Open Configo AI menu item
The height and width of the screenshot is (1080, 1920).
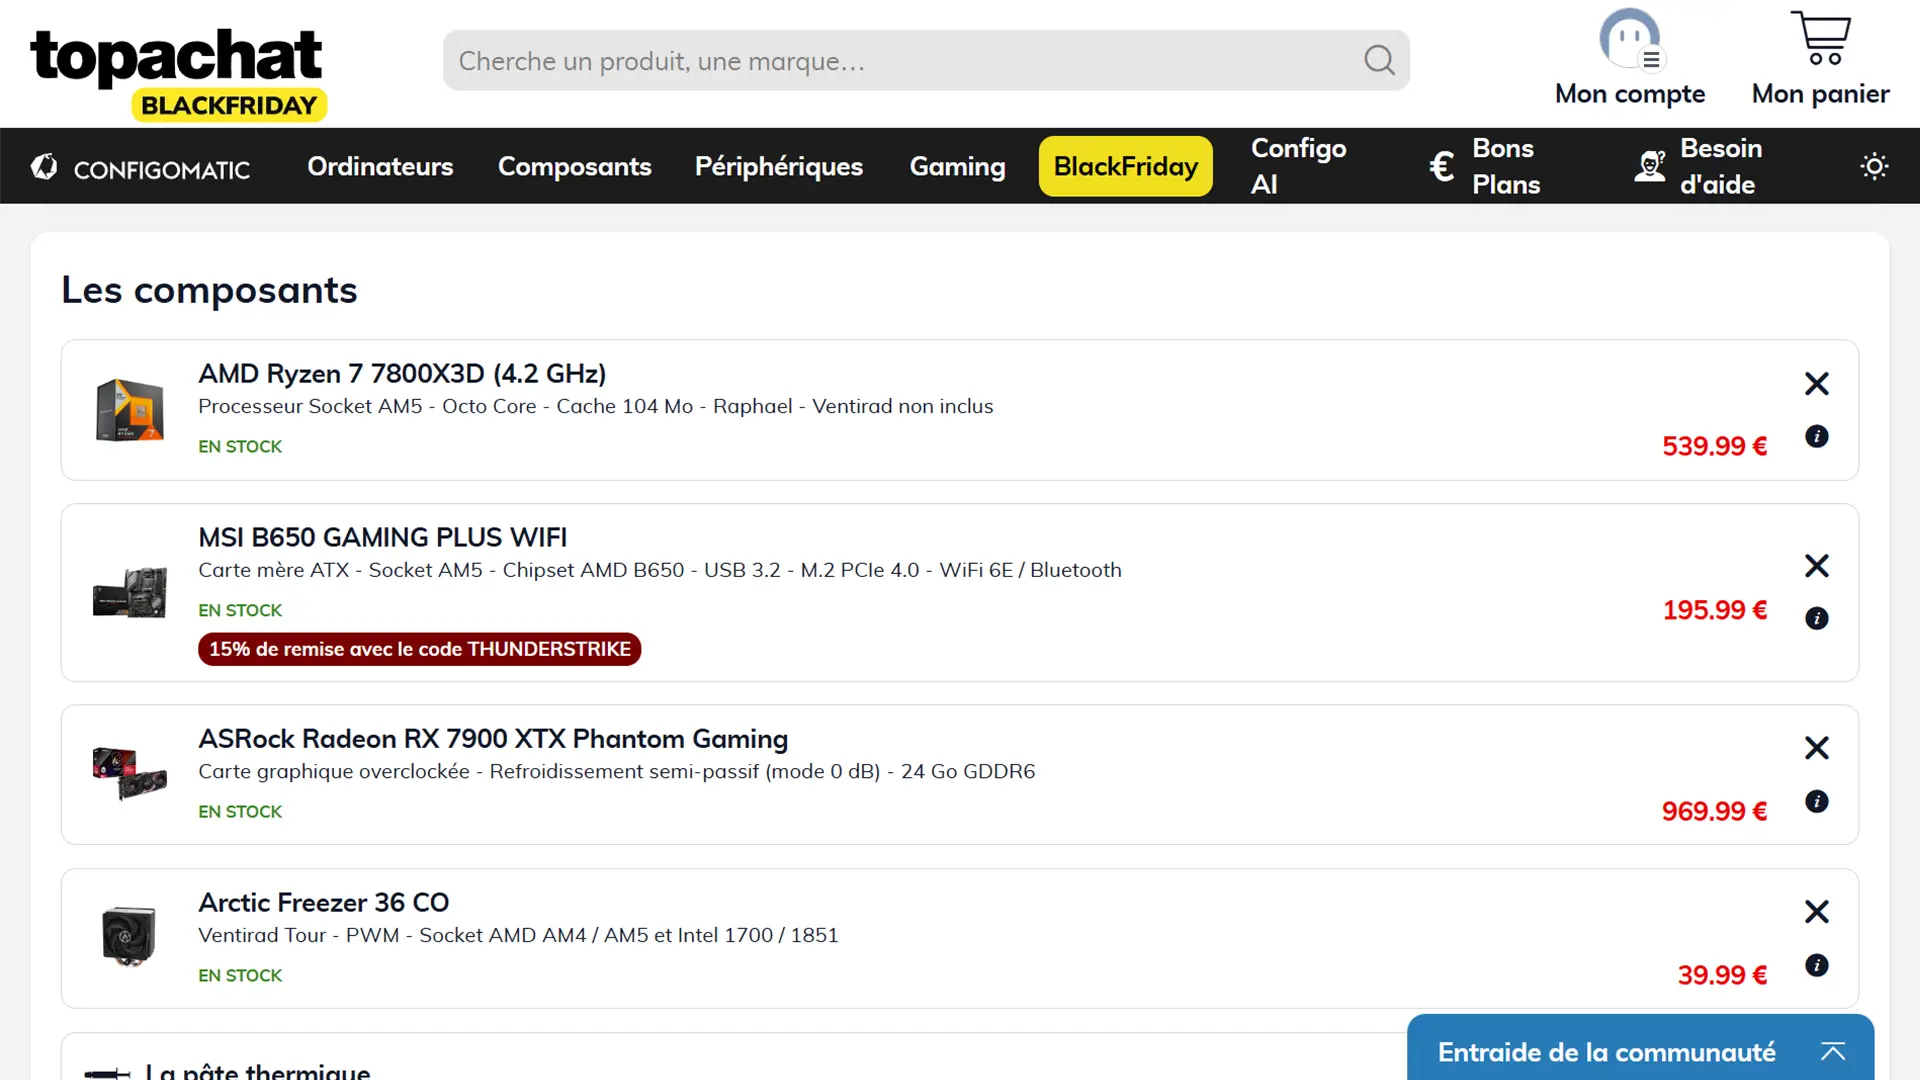[x=1298, y=166]
